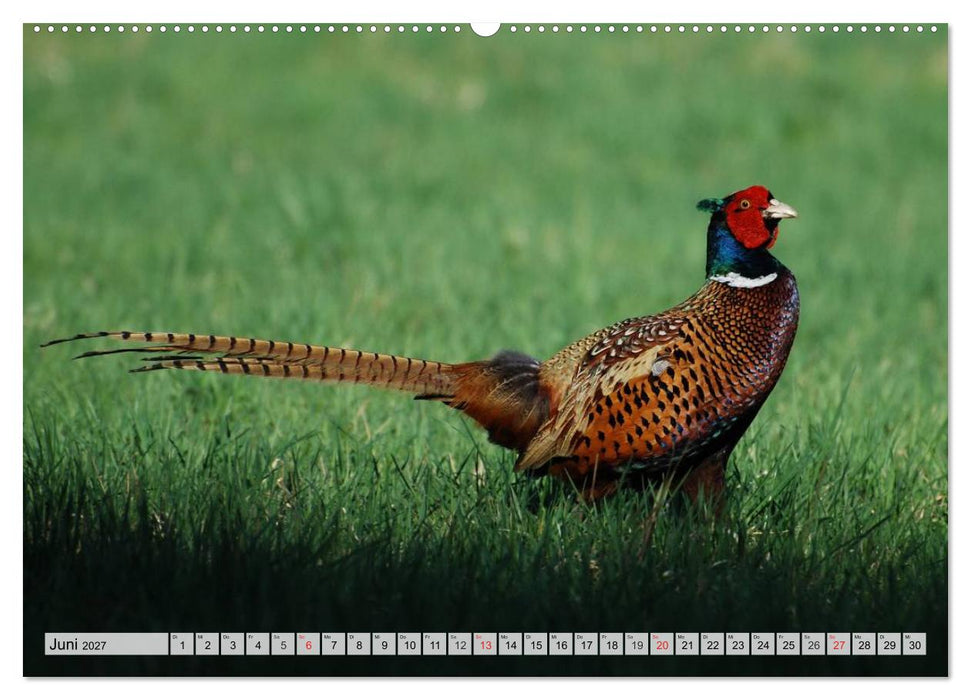Click the pheasant's long striped tail

pyautogui.click(x=248, y=359)
